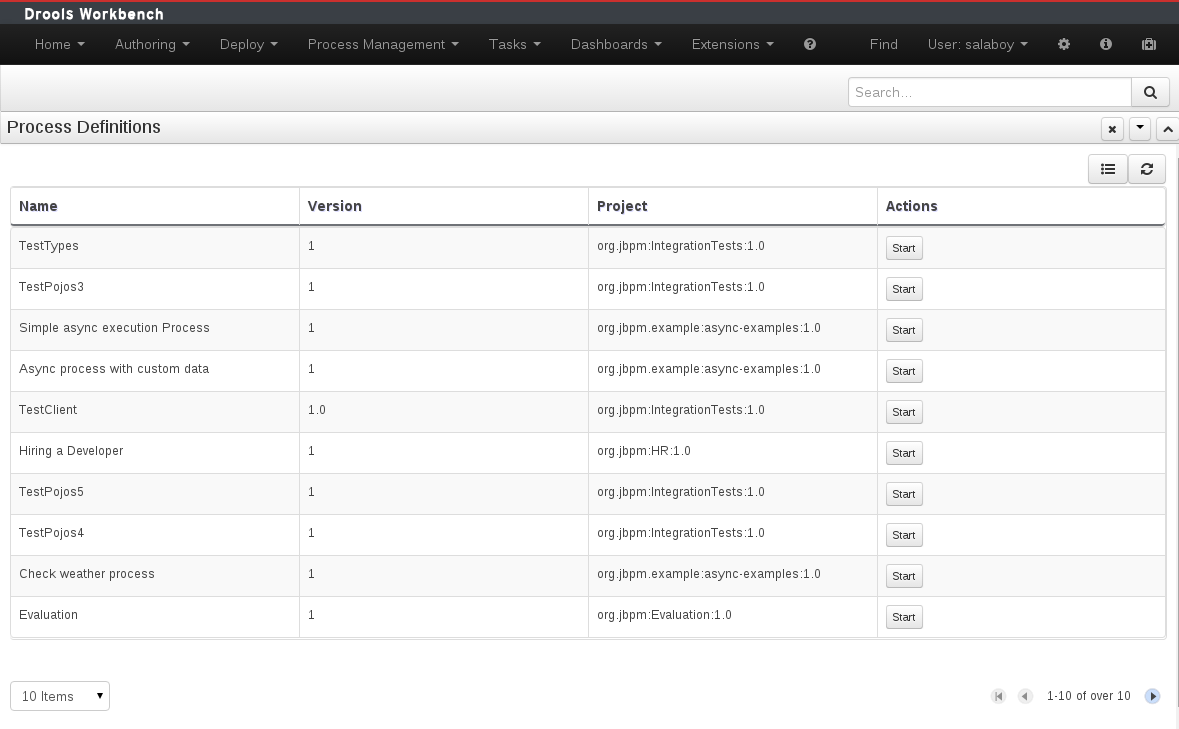
Task: Open the Extensions menu
Action: 732,44
